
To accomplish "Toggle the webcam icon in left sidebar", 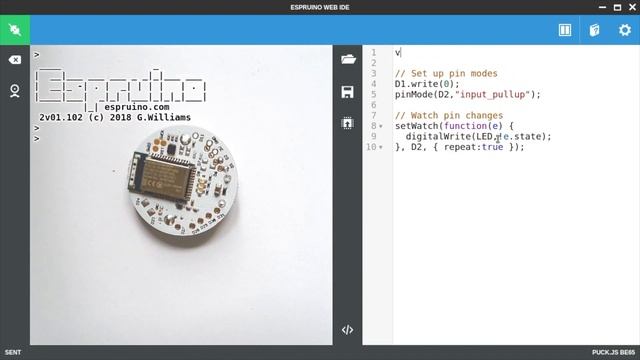I will click(x=15, y=91).
